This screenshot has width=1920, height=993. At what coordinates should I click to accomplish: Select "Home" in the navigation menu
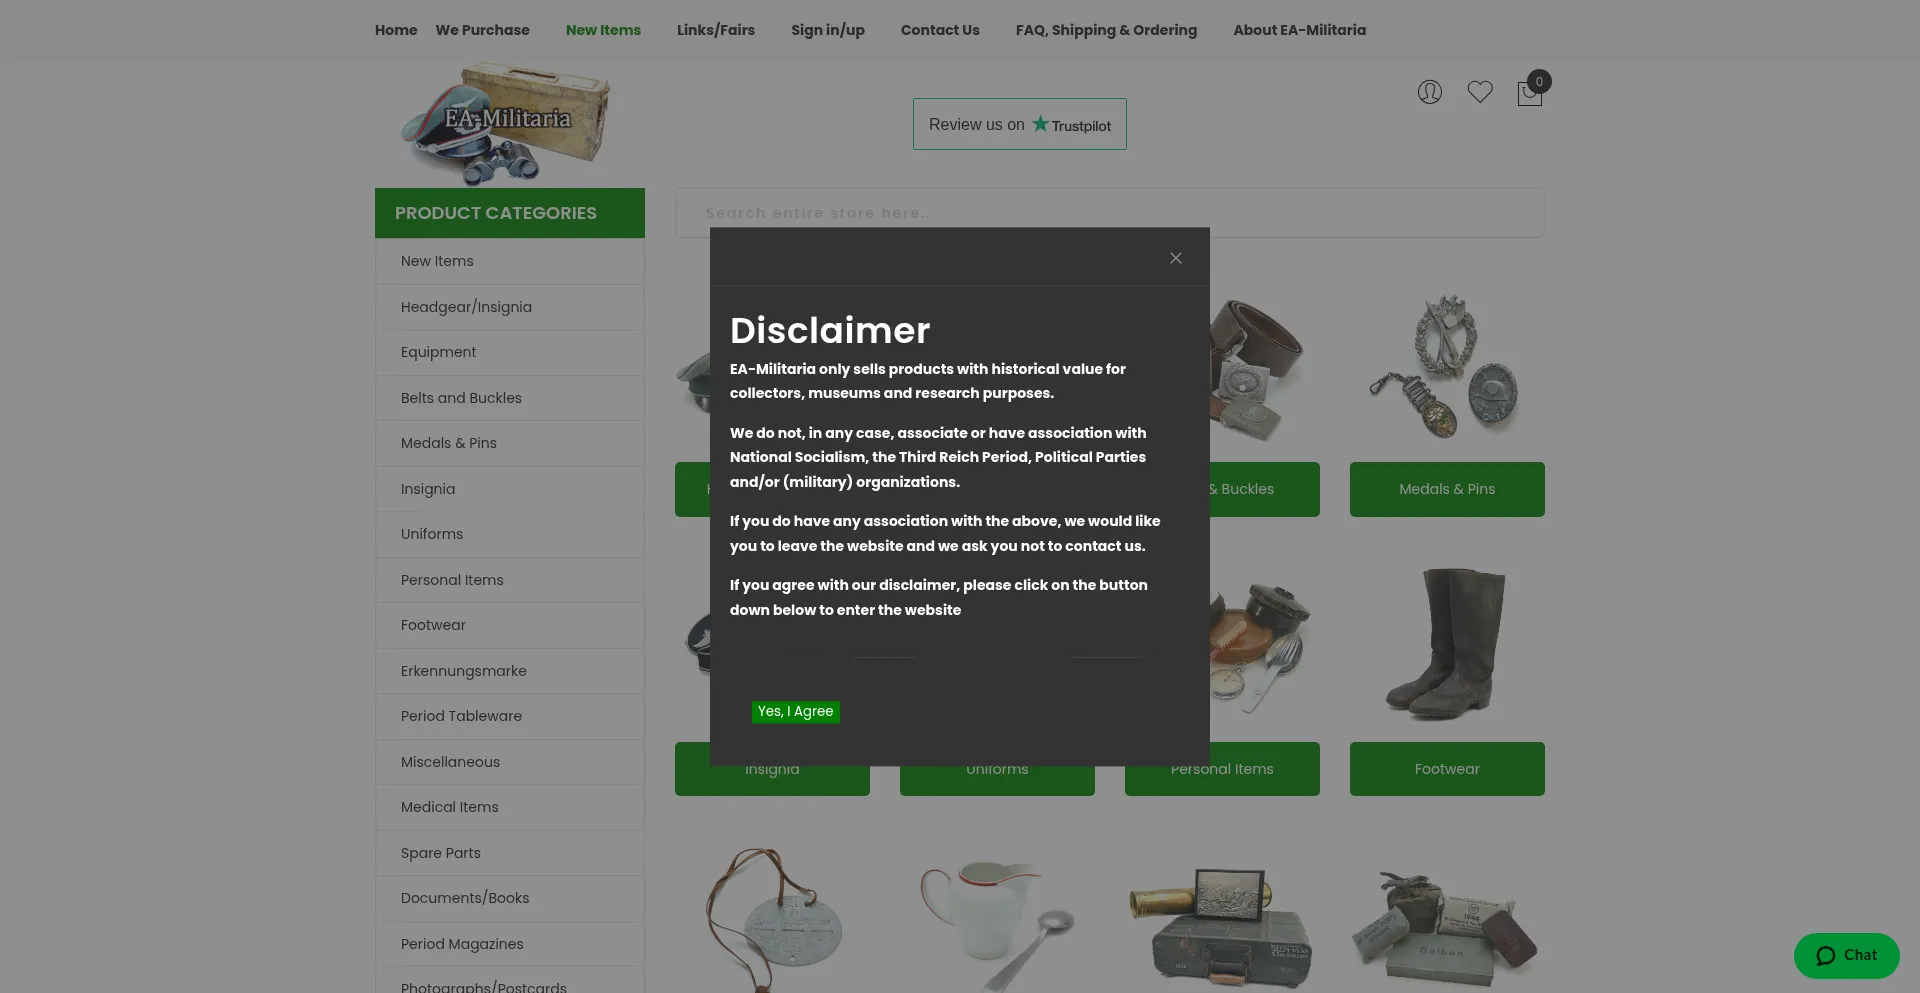(395, 30)
